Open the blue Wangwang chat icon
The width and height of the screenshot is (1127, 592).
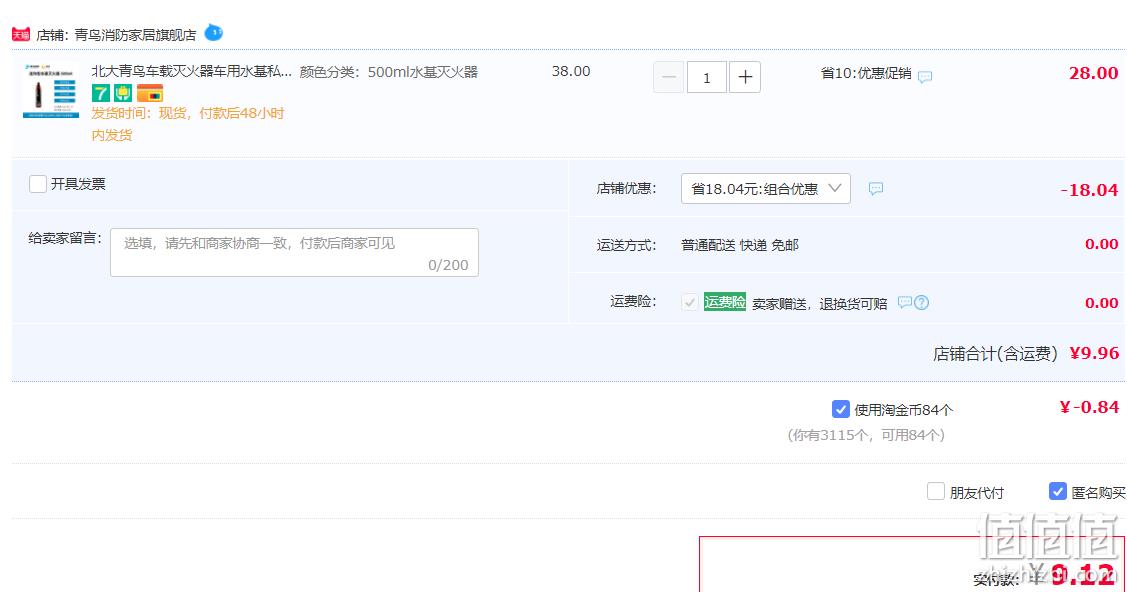click(x=213, y=32)
